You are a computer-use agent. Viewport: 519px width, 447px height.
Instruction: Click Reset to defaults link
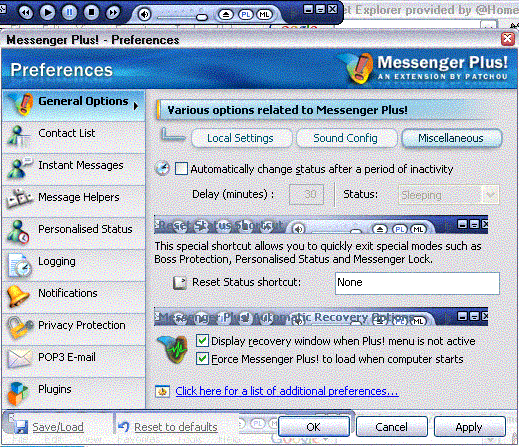[x=176, y=427]
